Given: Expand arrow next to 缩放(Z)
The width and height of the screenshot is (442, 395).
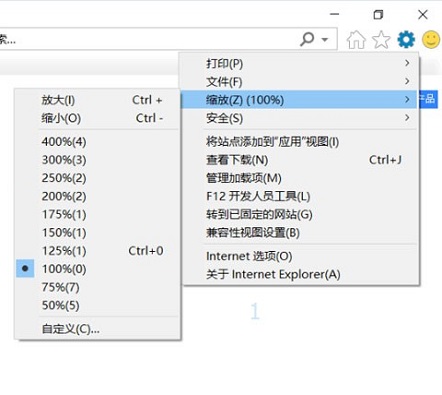Looking at the screenshot, I should coord(407,99).
